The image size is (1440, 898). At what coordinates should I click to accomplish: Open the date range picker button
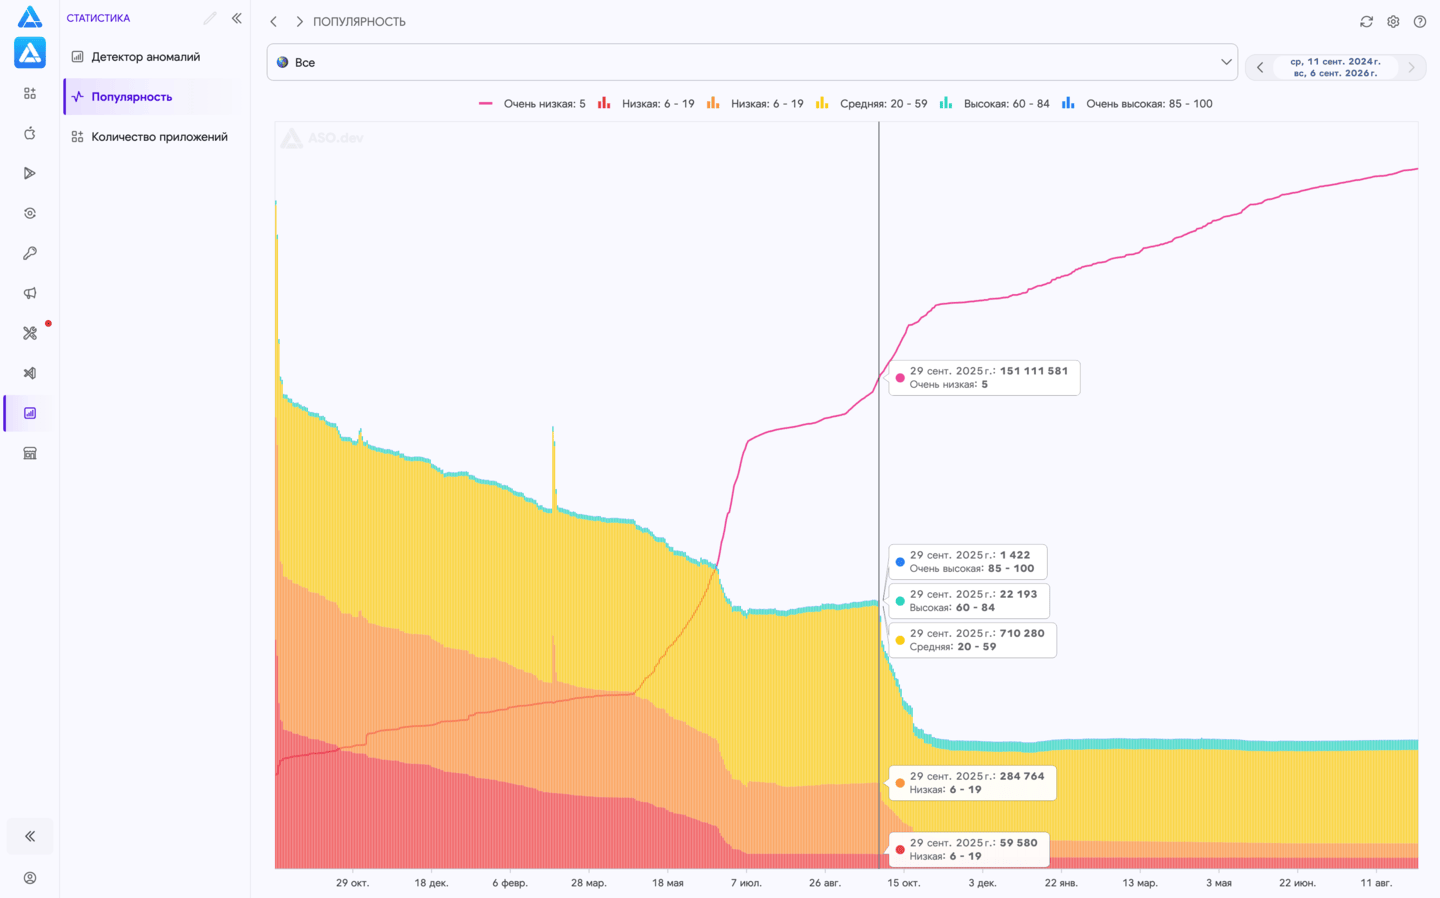pyautogui.click(x=1336, y=68)
